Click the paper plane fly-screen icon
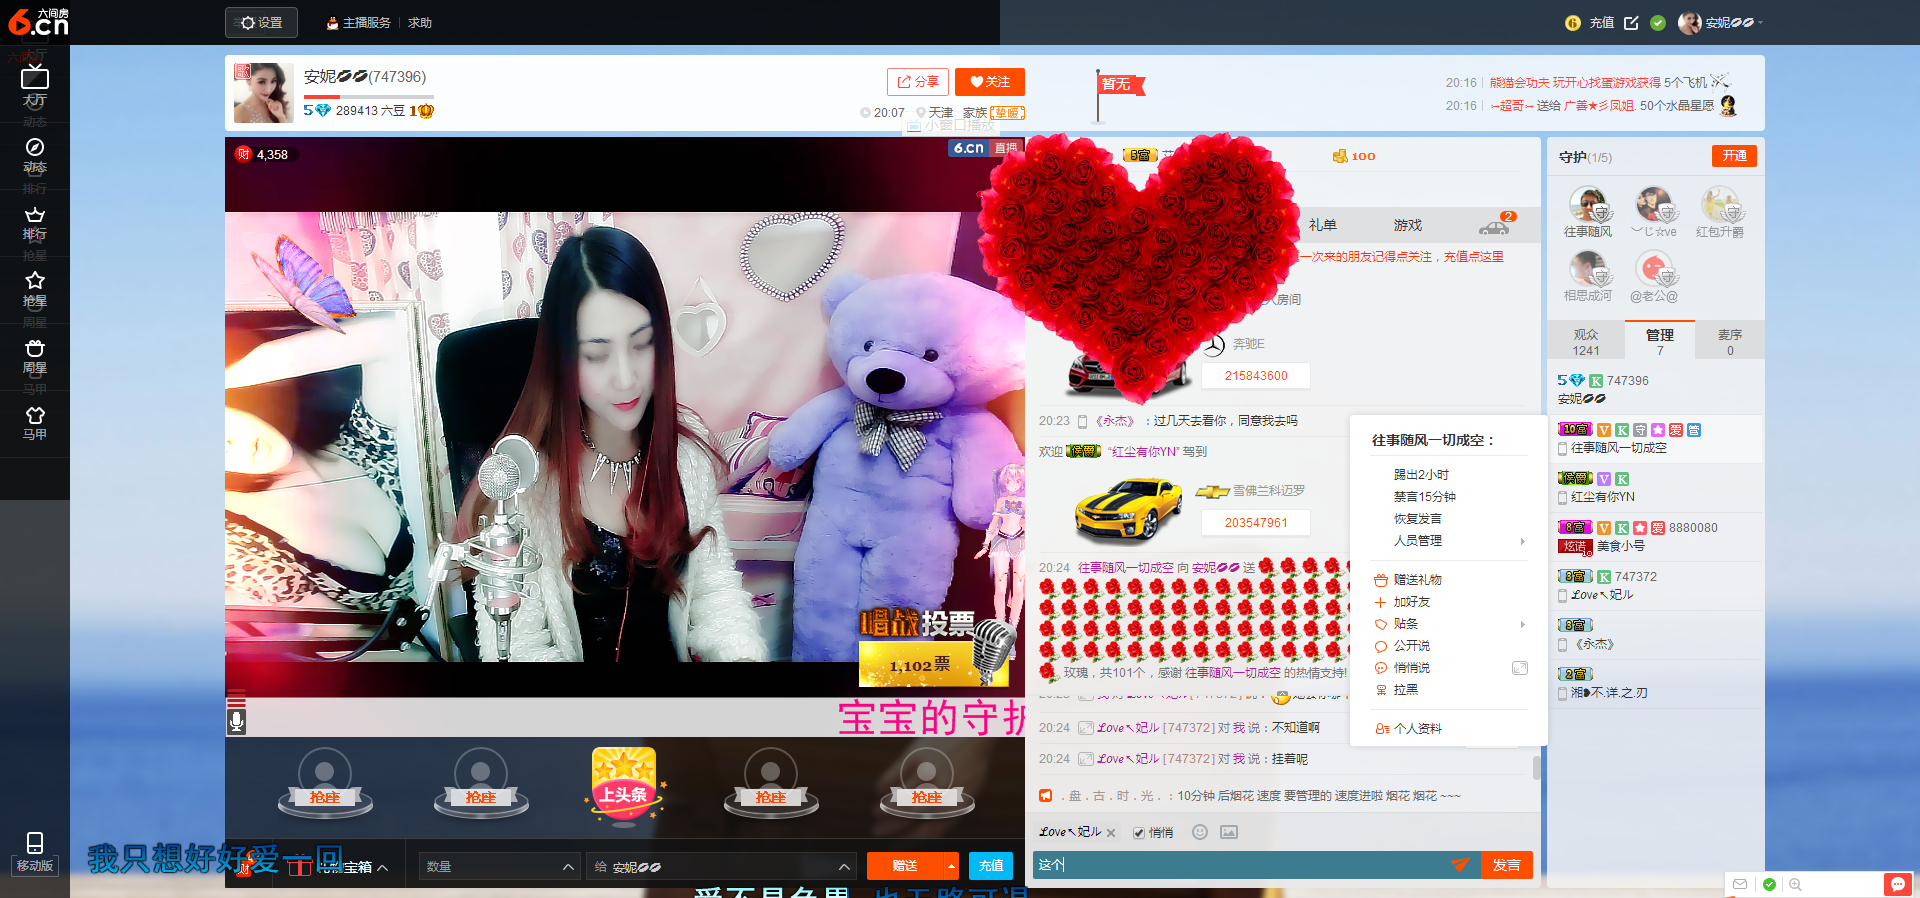The image size is (1920, 898). click(1460, 864)
